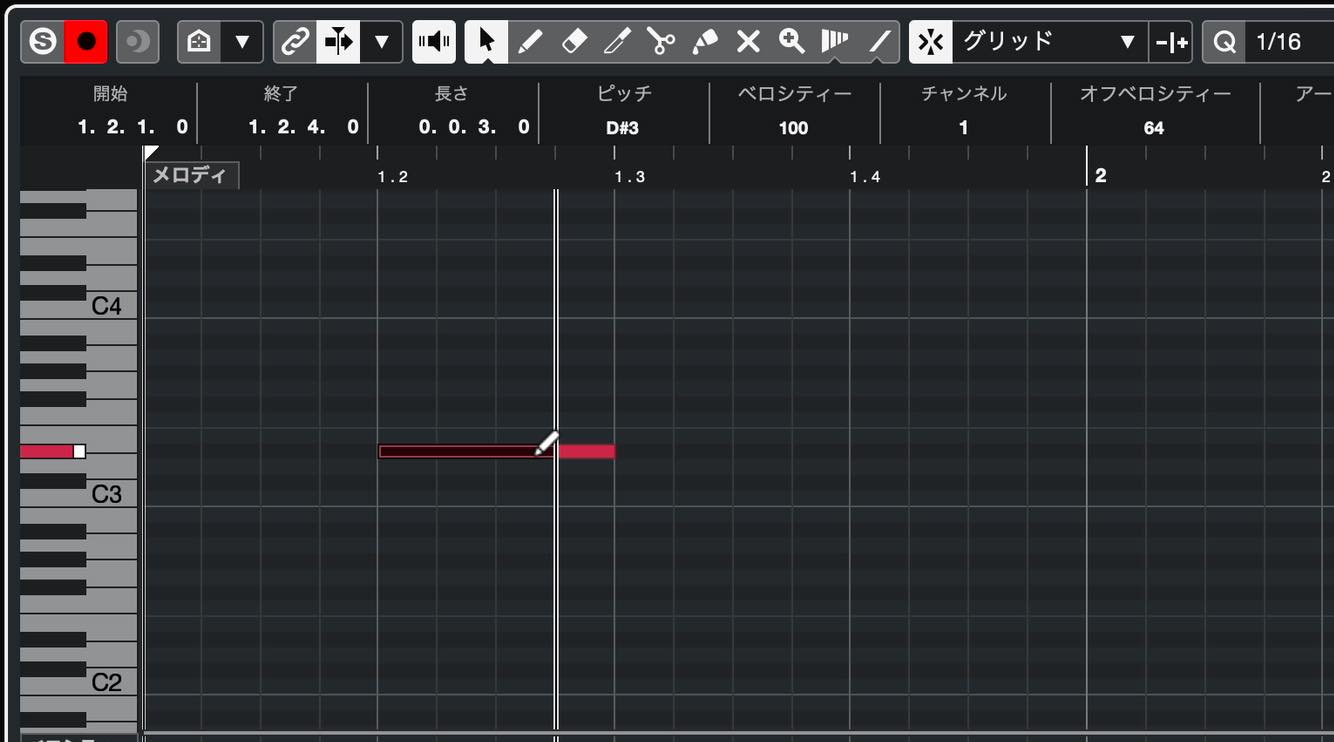Toggle Solo Editor button
1334x742 pixels.
(x=43, y=42)
